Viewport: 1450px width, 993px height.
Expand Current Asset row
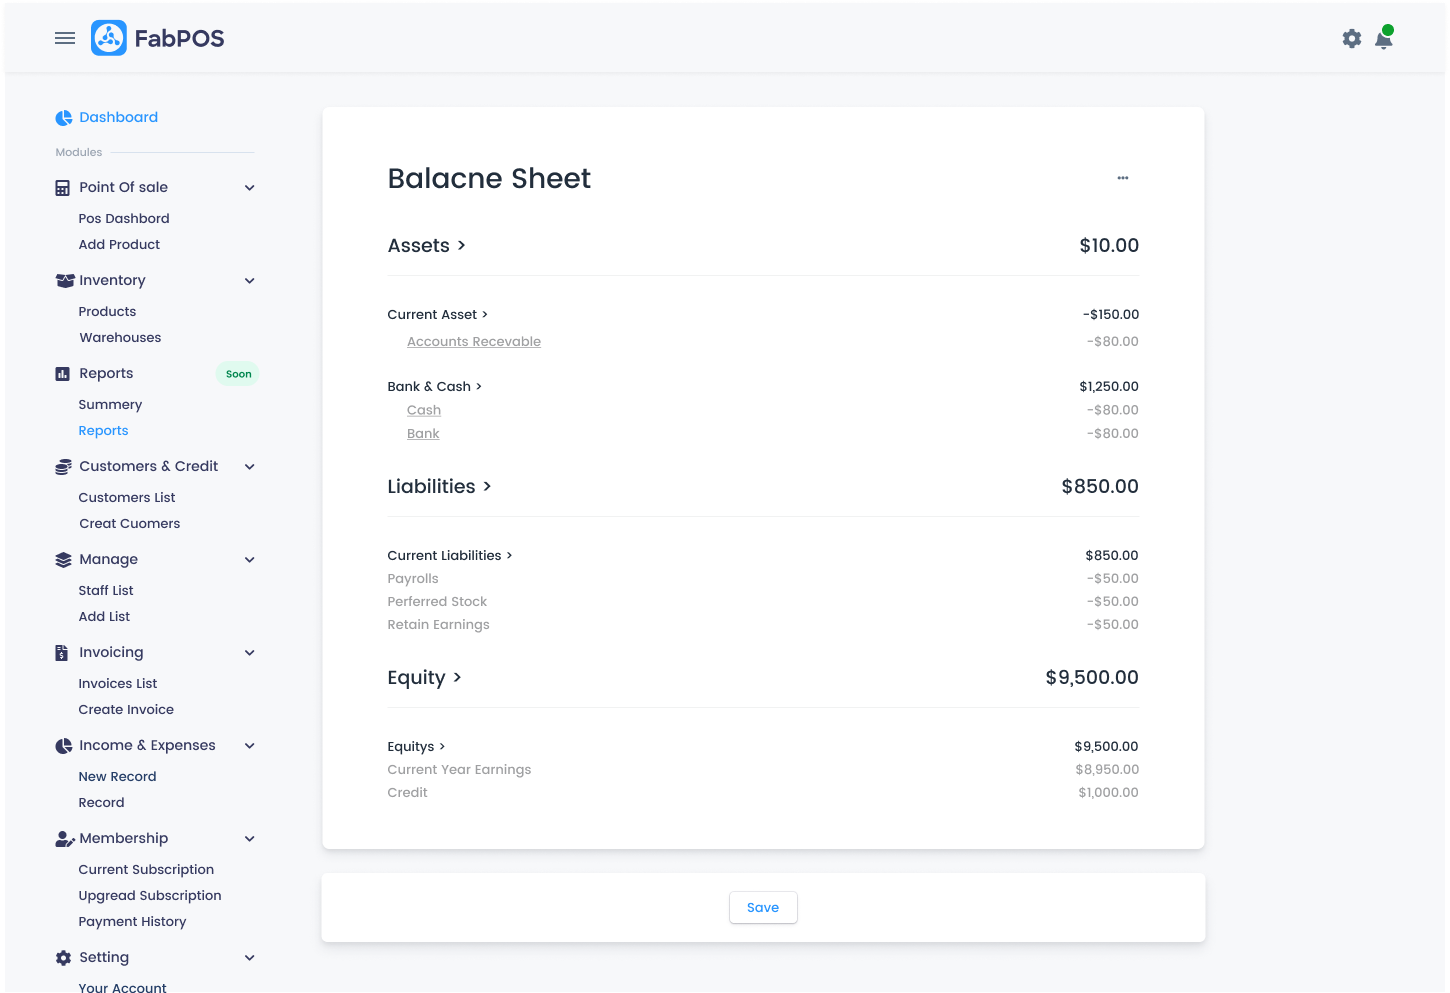click(x=438, y=315)
